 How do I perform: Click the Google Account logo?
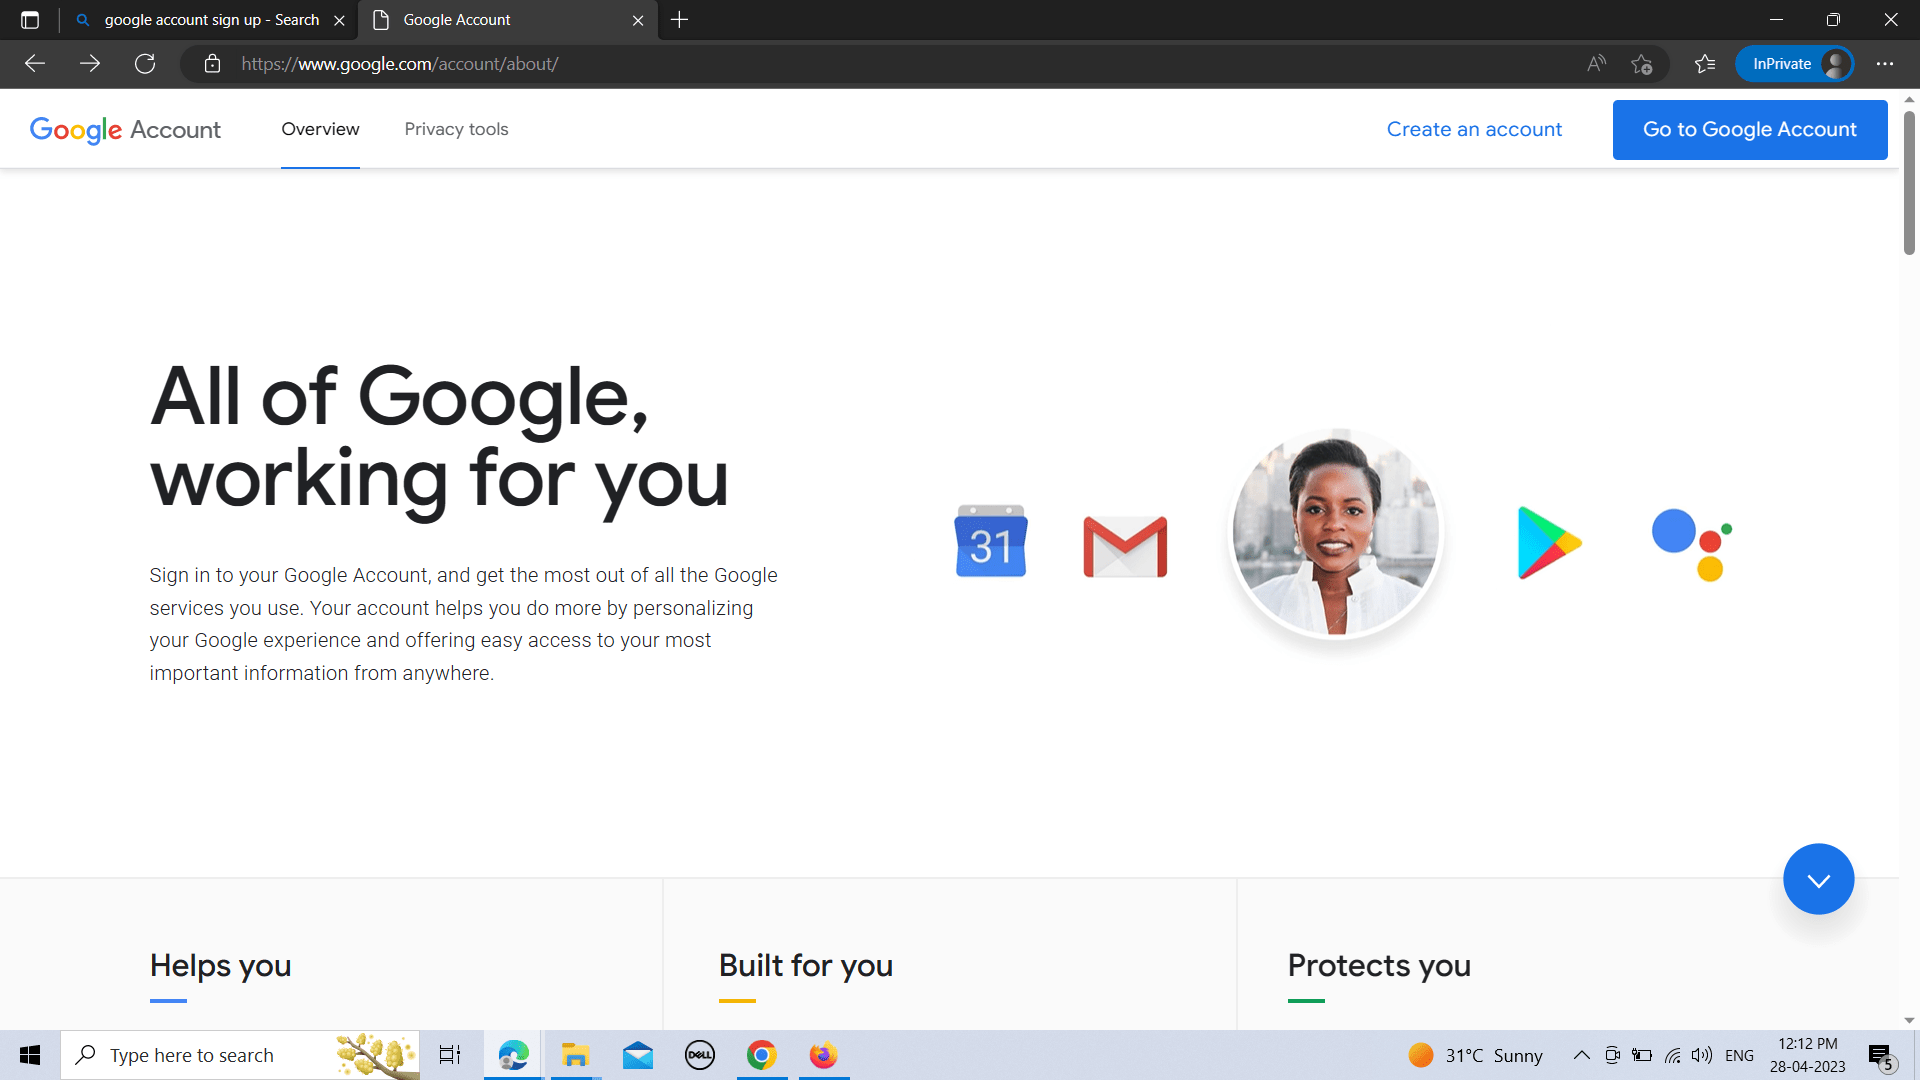pyautogui.click(x=125, y=129)
